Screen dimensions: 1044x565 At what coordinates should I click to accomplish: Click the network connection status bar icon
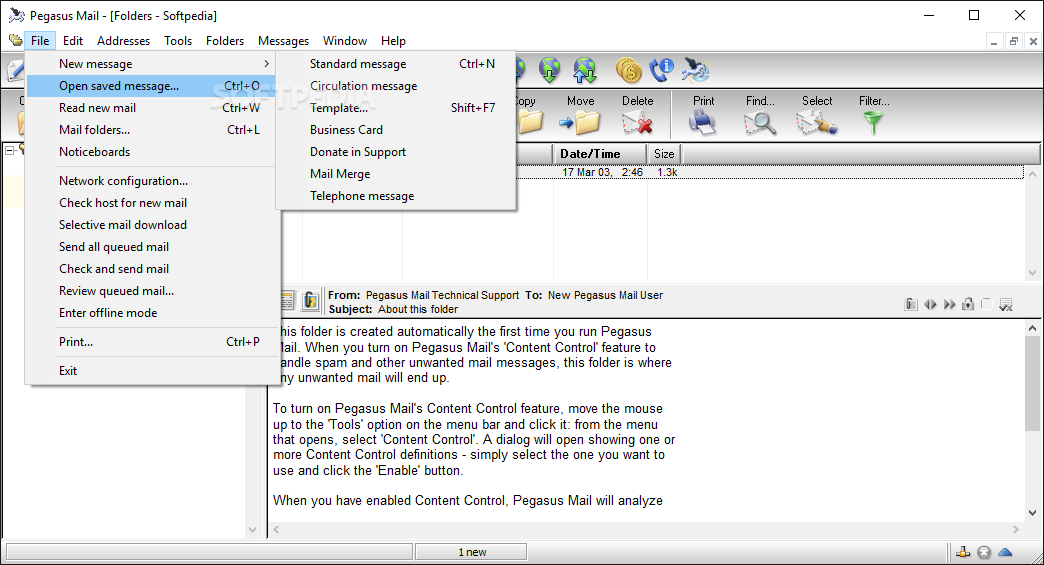tap(963, 552)
